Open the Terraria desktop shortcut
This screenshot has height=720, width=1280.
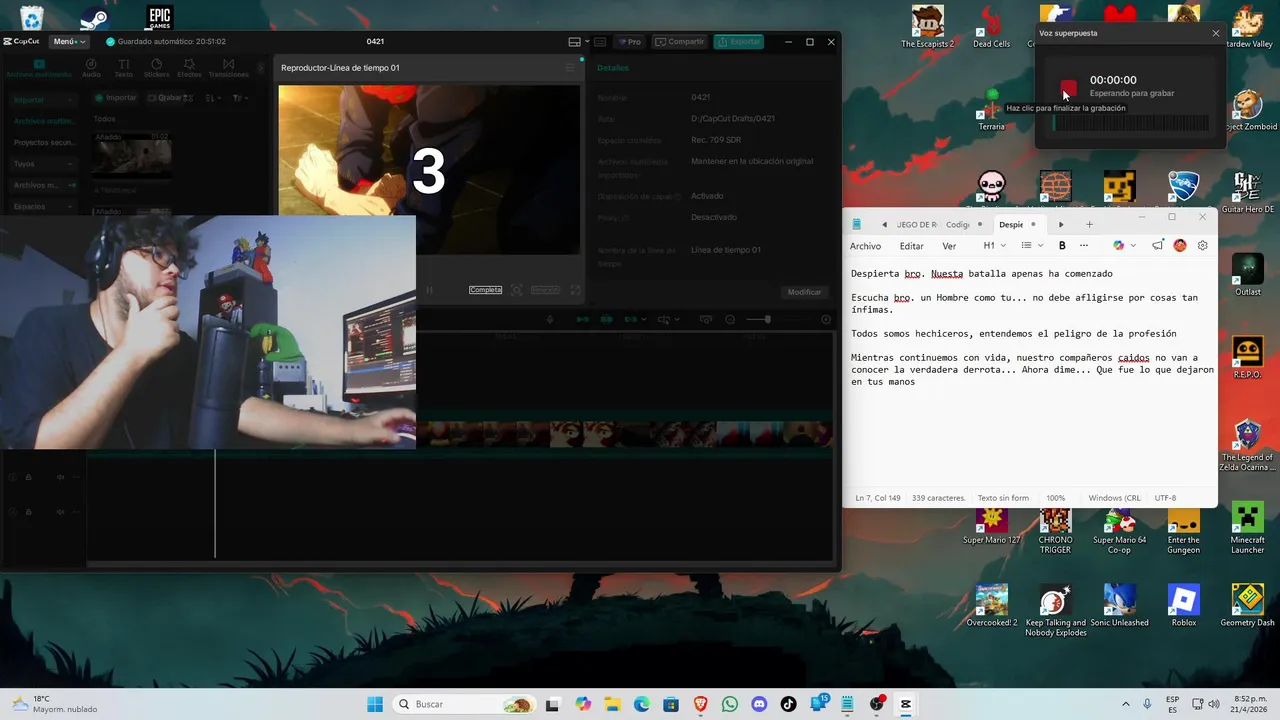click(991, 109)
